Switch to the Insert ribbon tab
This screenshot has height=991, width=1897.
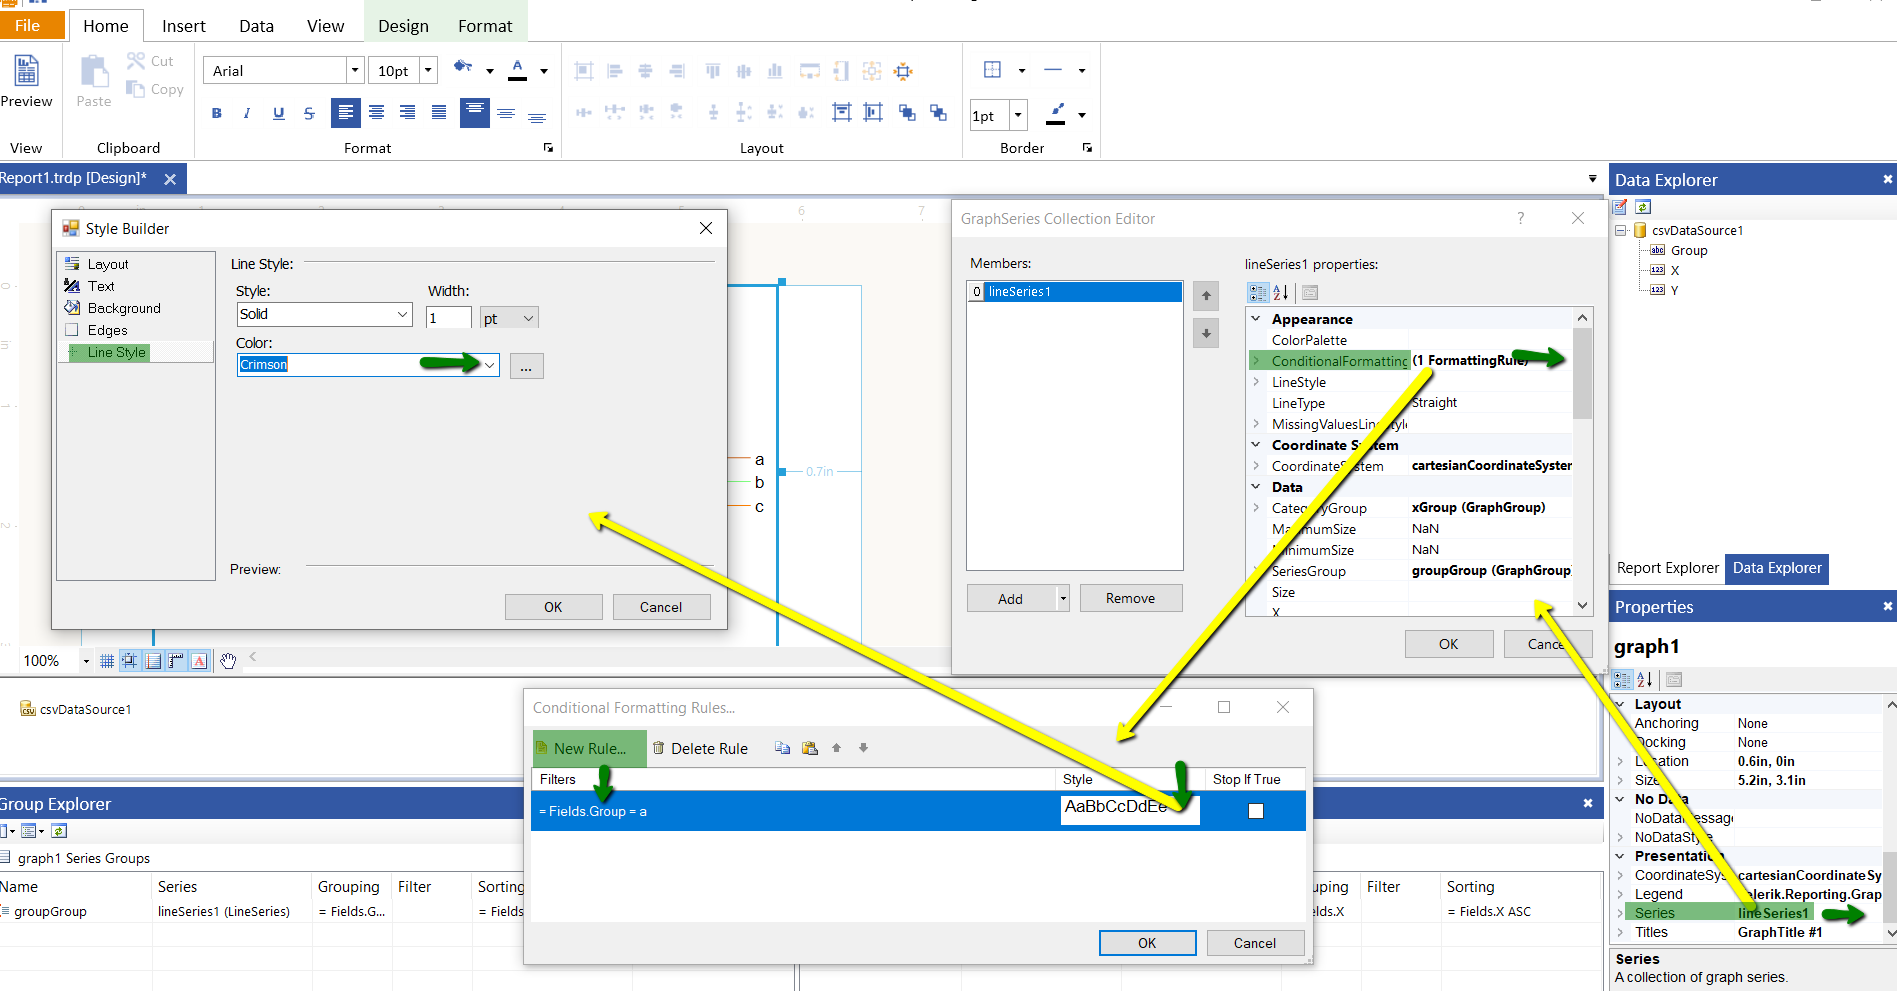point(184,26)
